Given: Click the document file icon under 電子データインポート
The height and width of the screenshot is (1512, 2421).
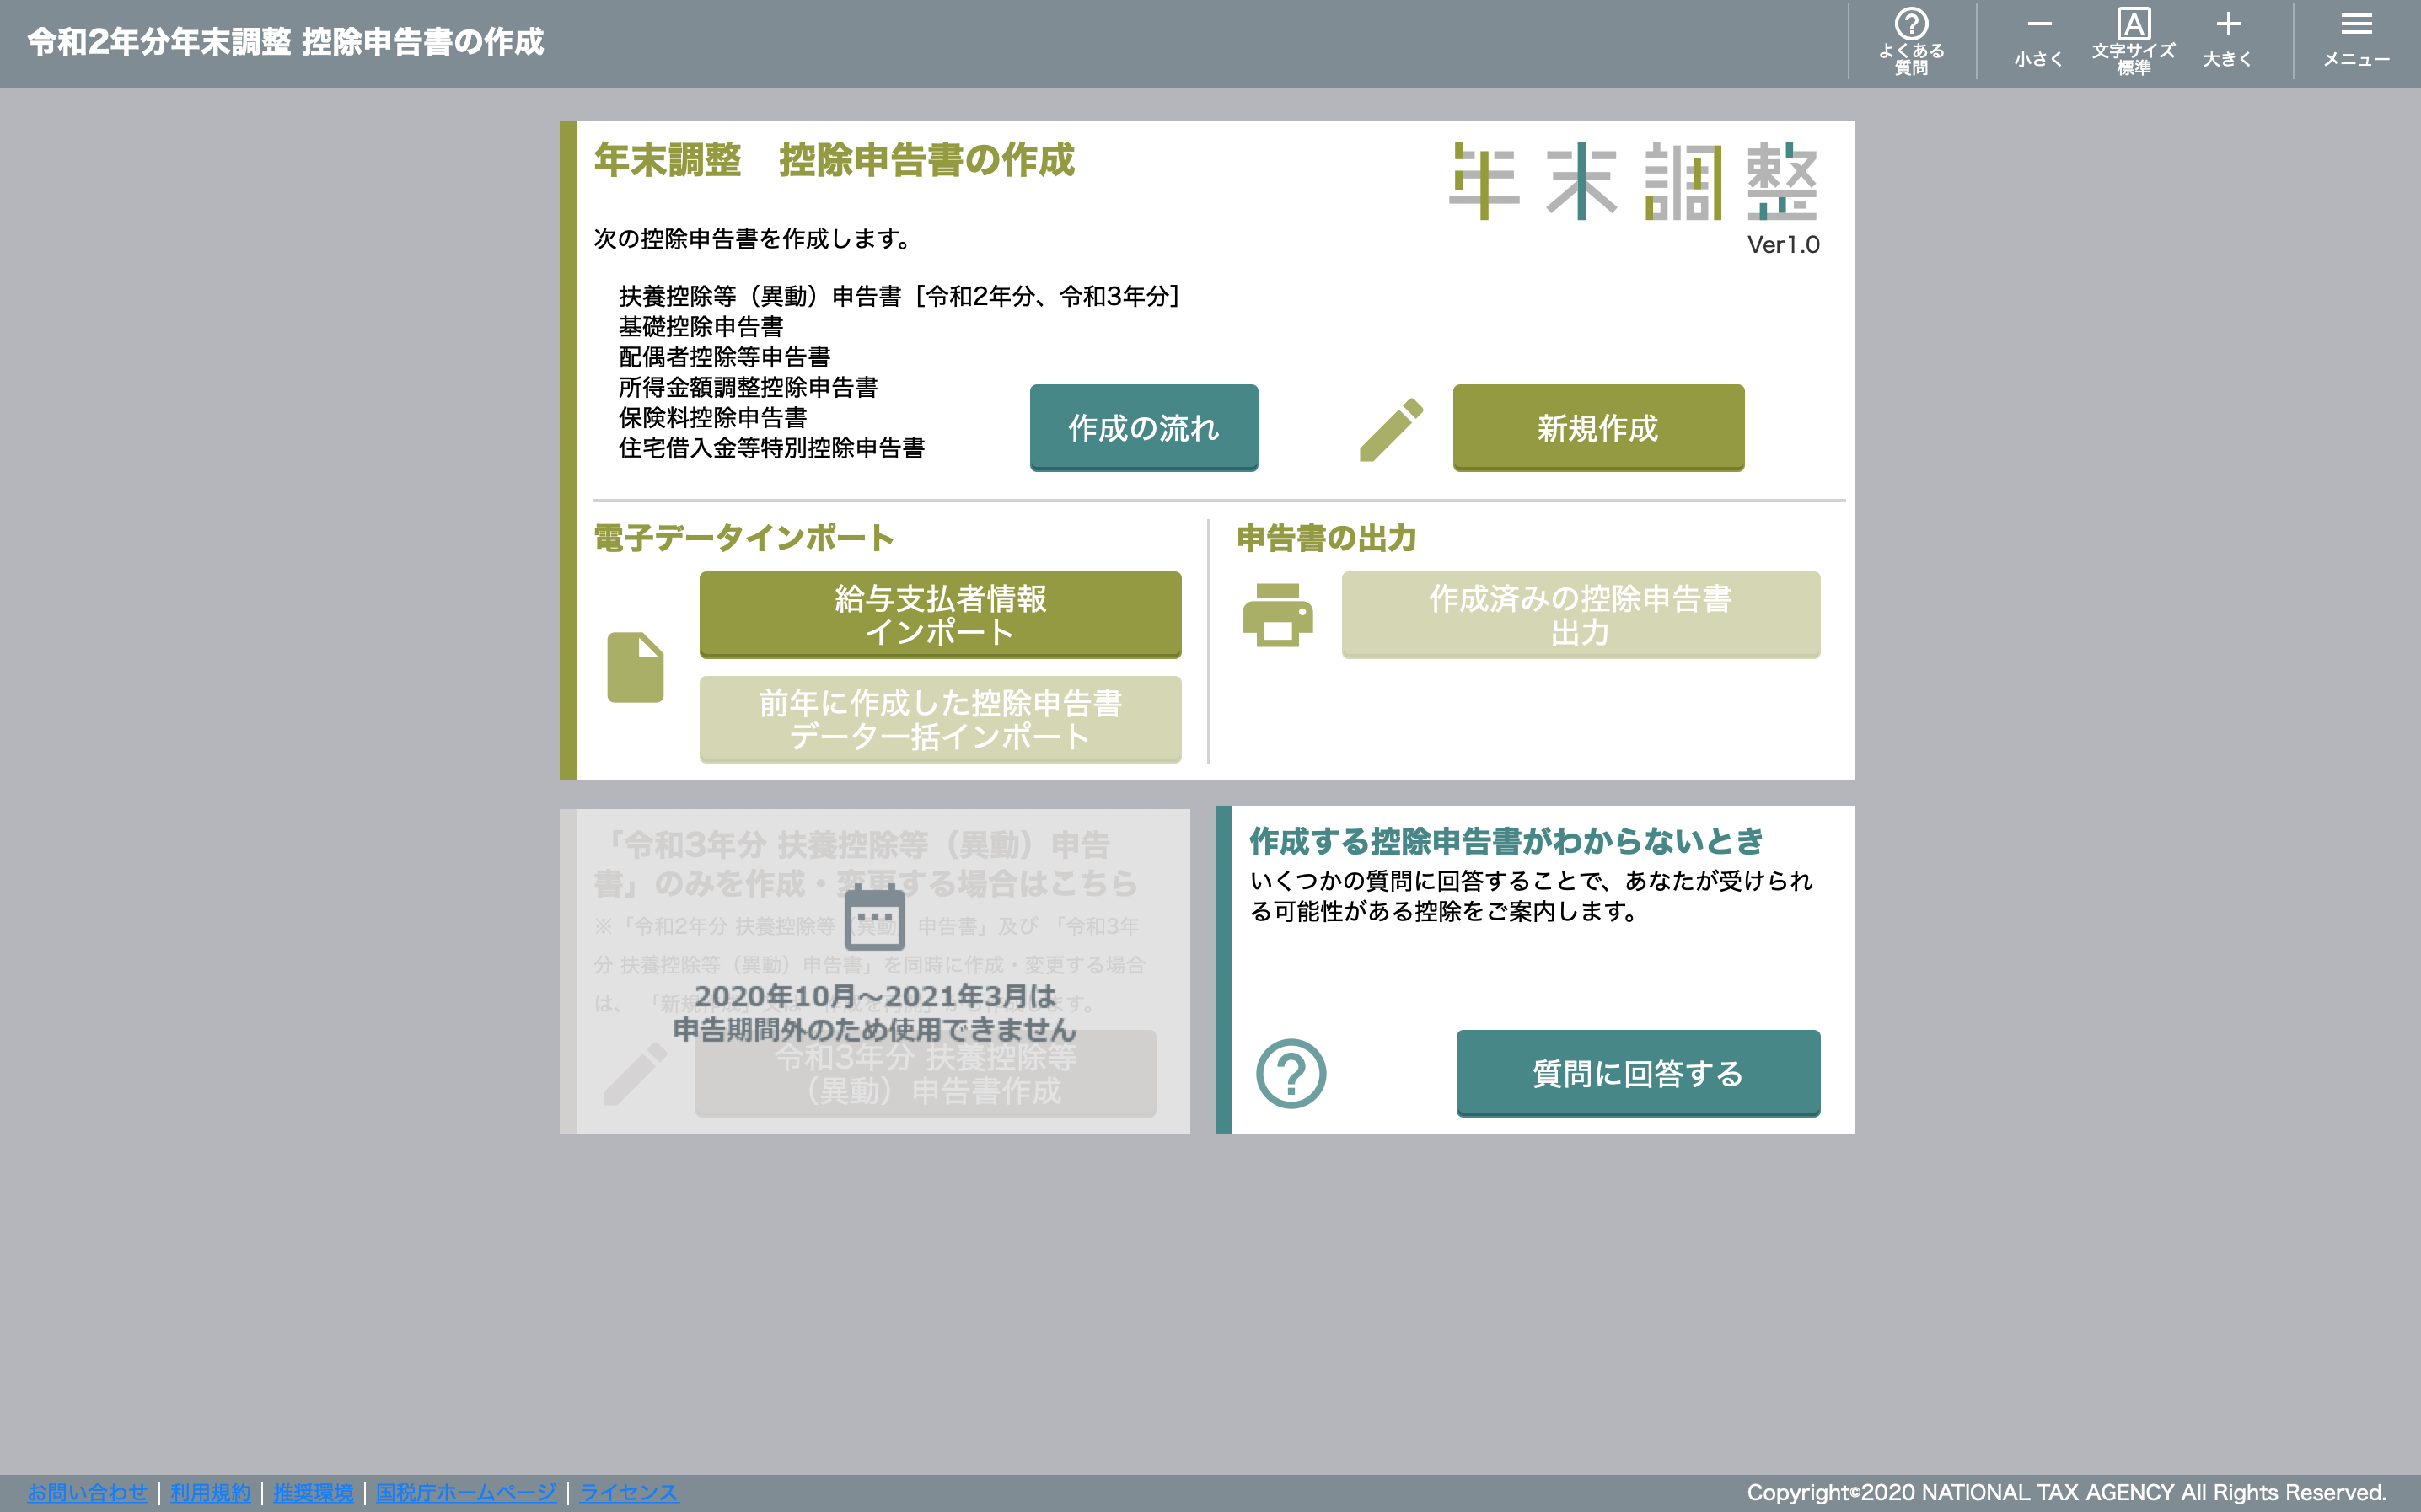Looking at the screenshot, I should pos(635,667).
